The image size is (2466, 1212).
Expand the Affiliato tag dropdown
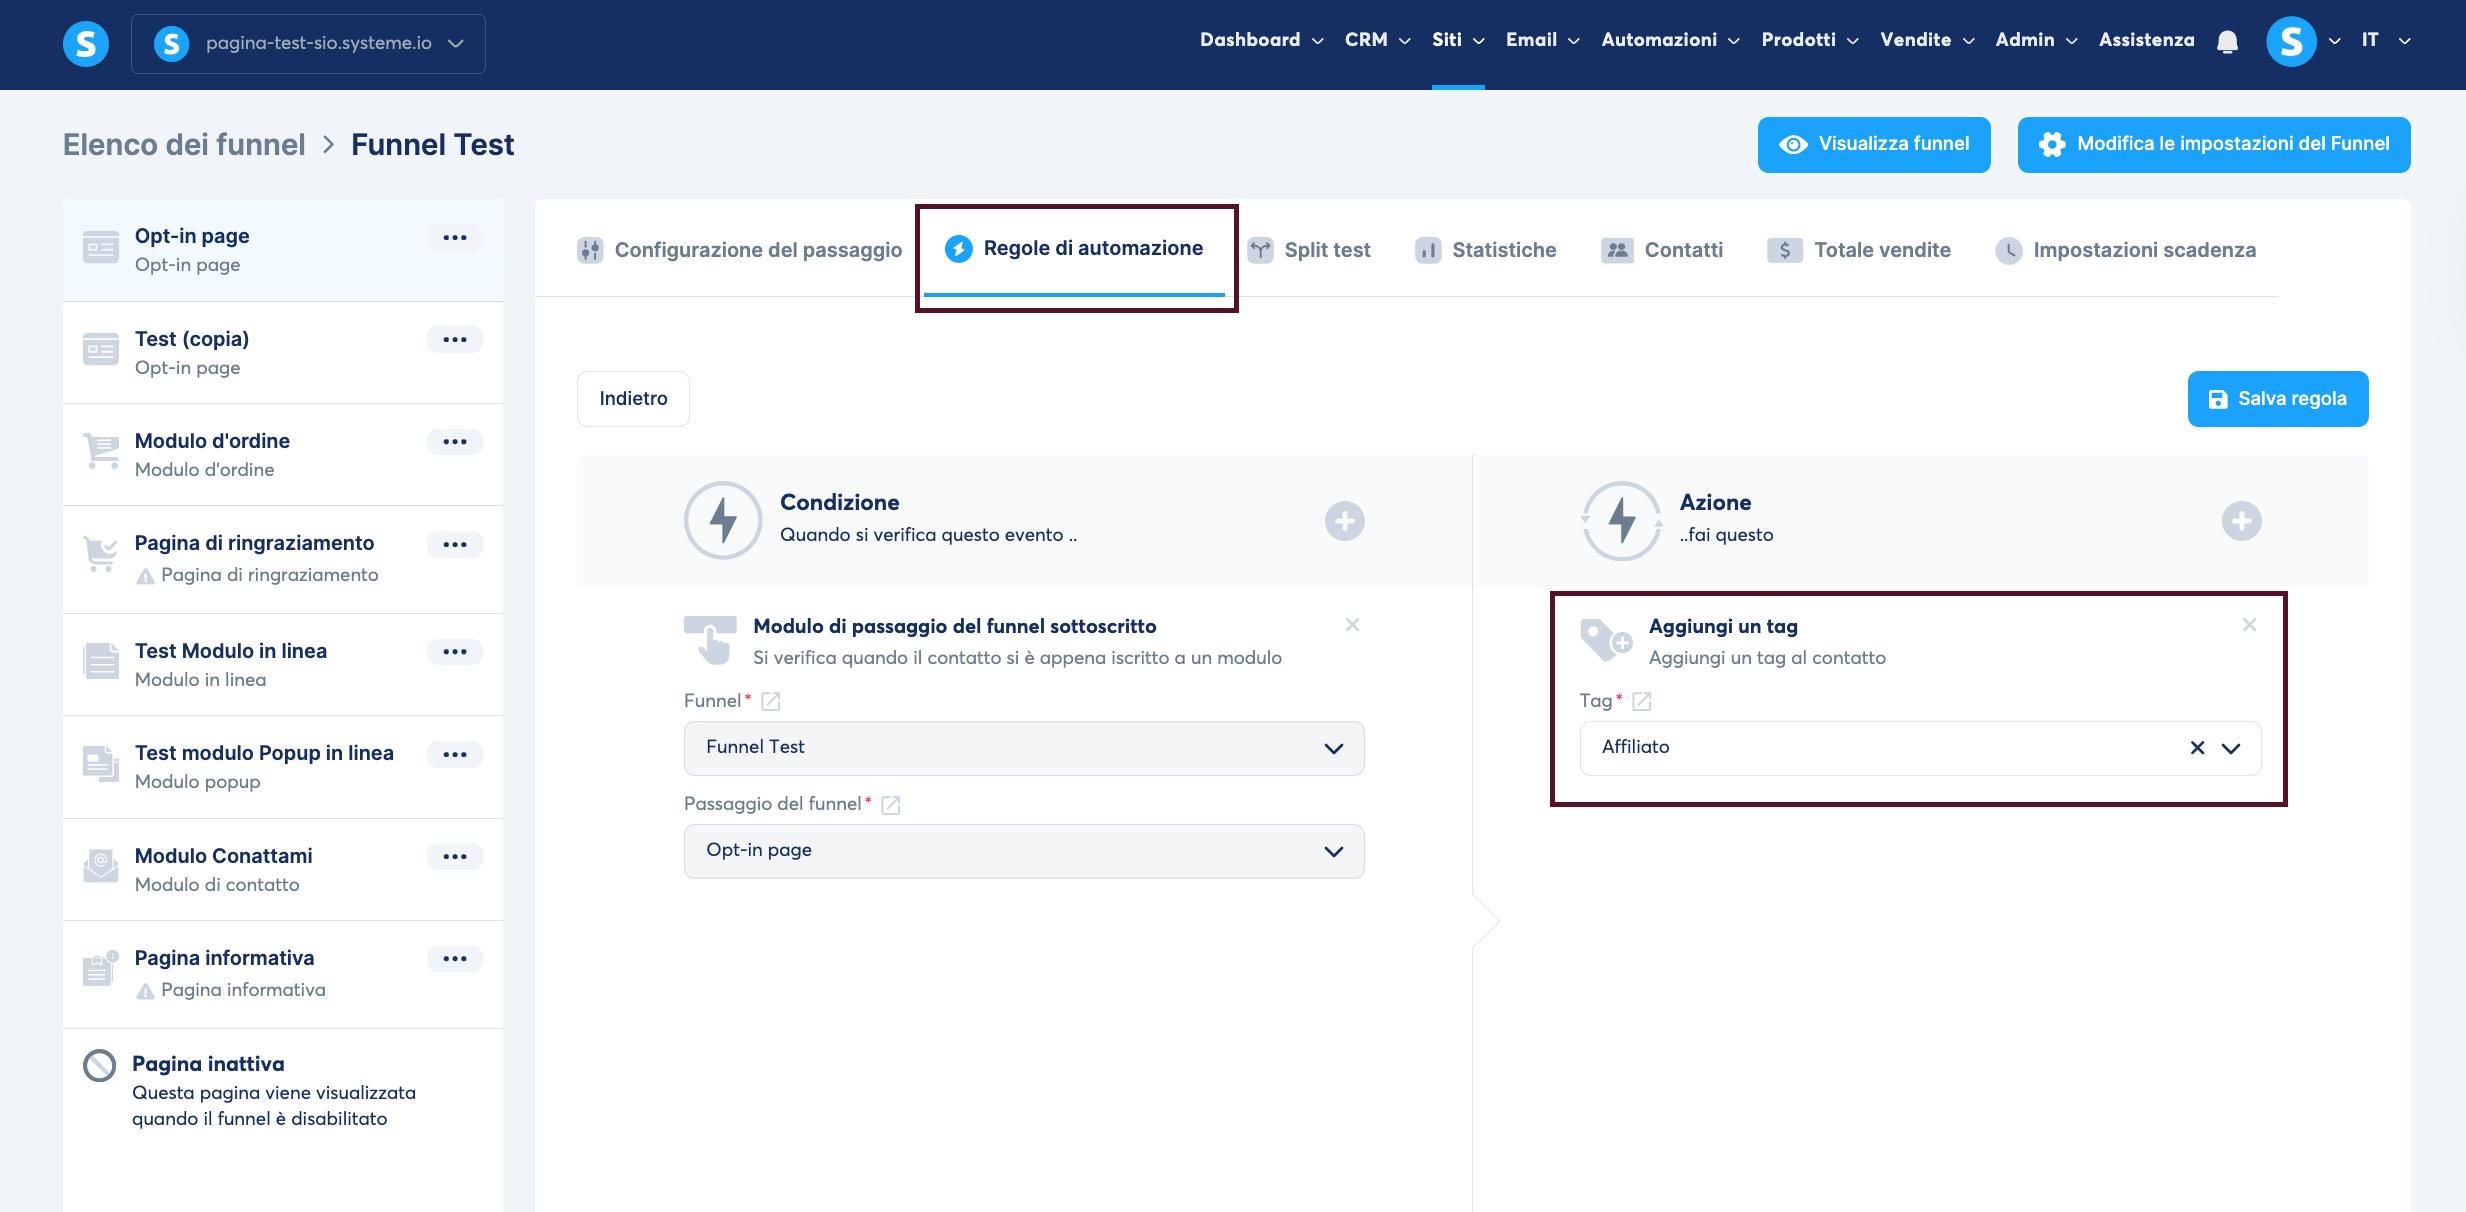(x=2231, y=748)
